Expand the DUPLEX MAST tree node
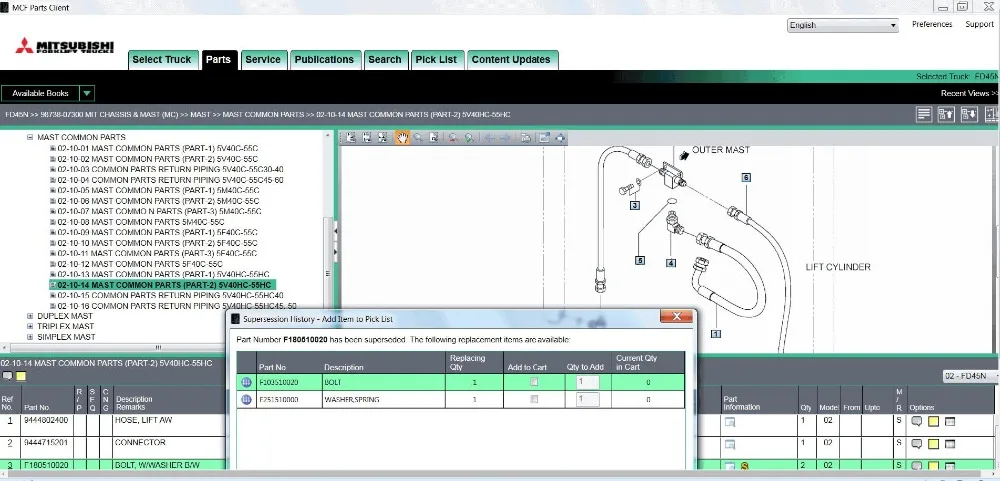The image size is (1000, 481). pos(30,316)
